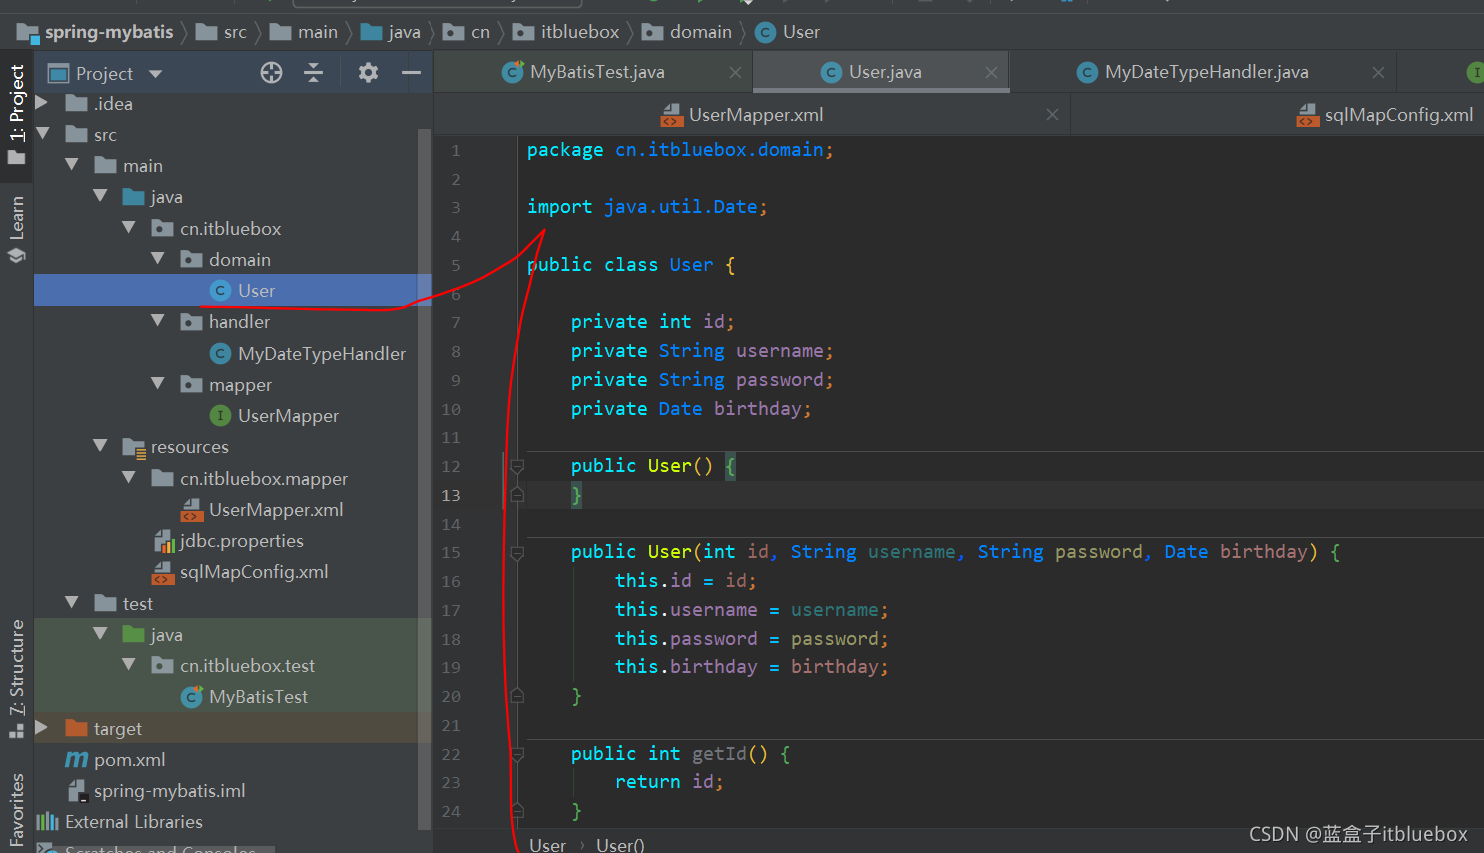Click line number 13 in gutter
The image size is (1484, 853).
(451, 495)
